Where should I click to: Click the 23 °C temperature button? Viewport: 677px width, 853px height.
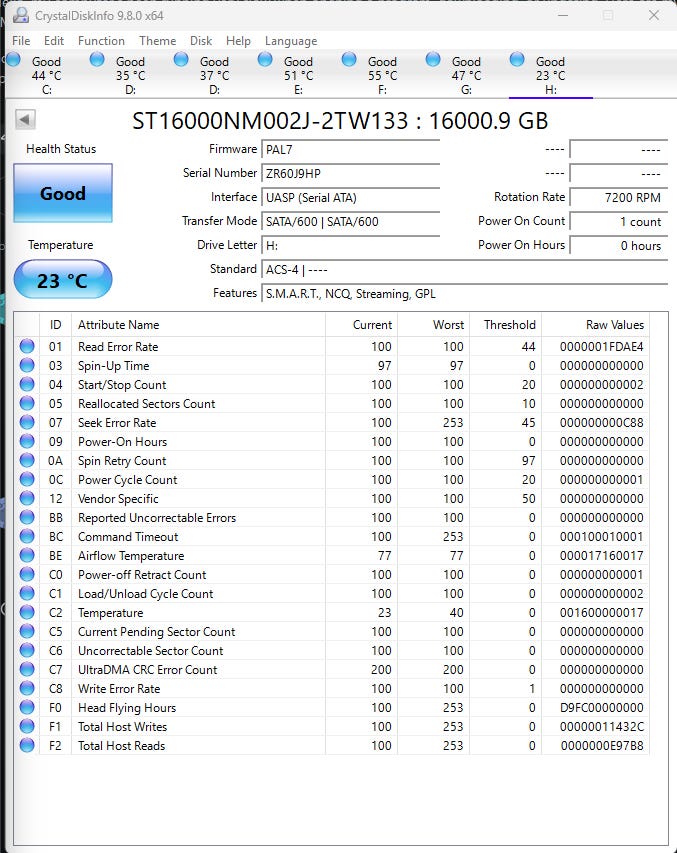63,280
